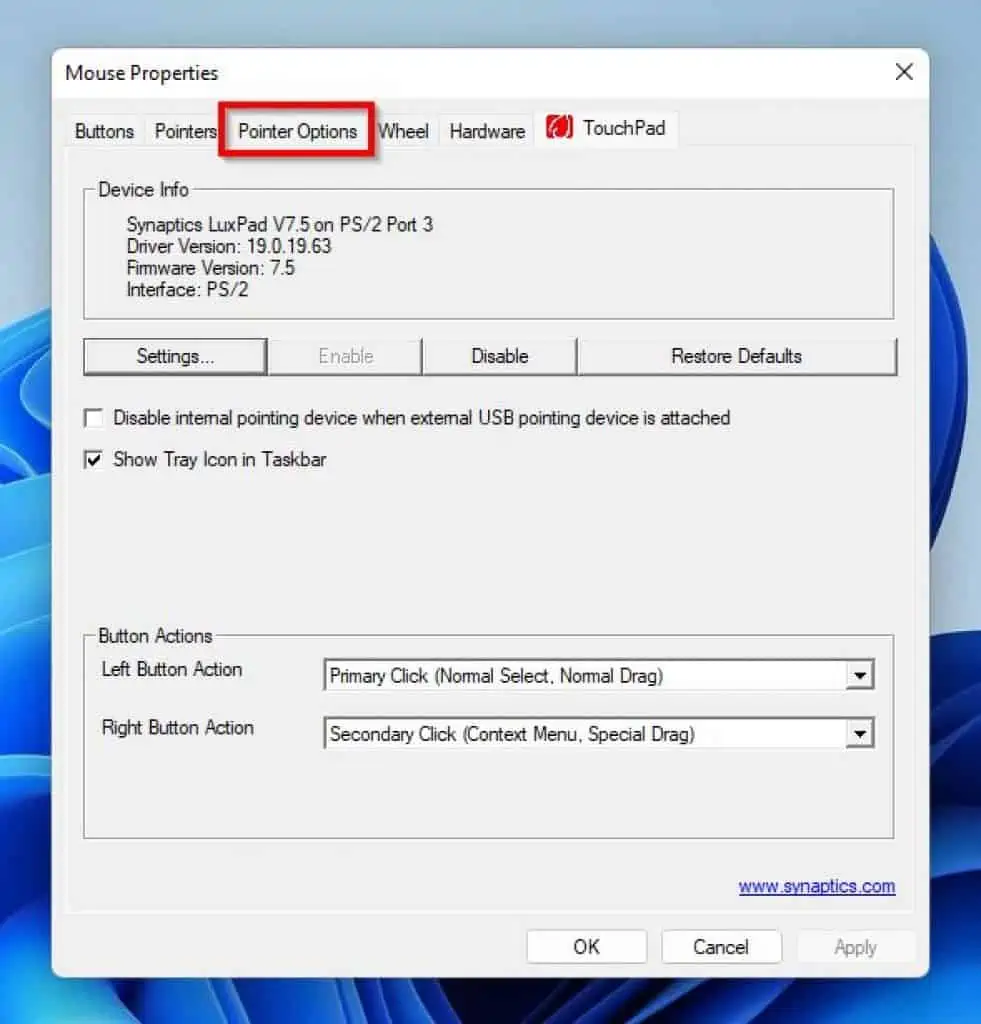The height and width of the screenshot is (1024, 981).
Task: Switch to the Pointers tab
Action: pyautogui.click(x=185, y=131)
